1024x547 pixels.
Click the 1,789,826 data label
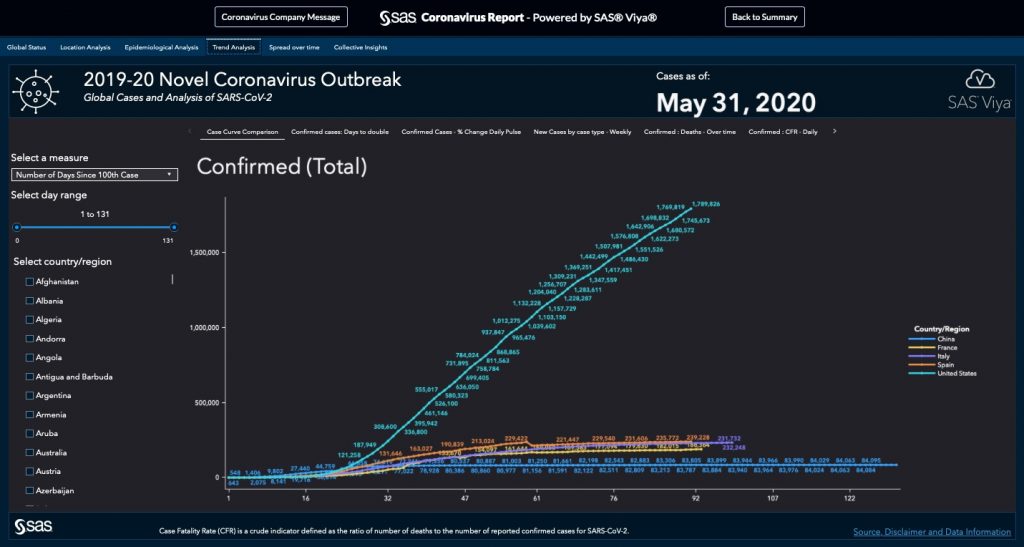click(706, 204)
